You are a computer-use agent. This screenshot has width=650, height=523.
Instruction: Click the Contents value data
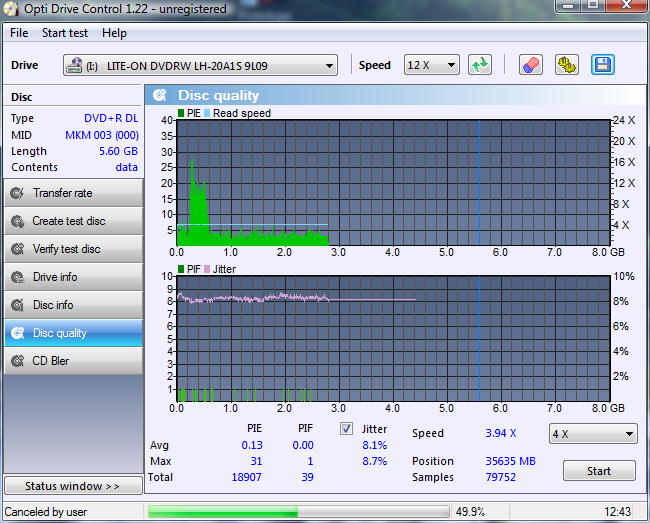point(126,167)
